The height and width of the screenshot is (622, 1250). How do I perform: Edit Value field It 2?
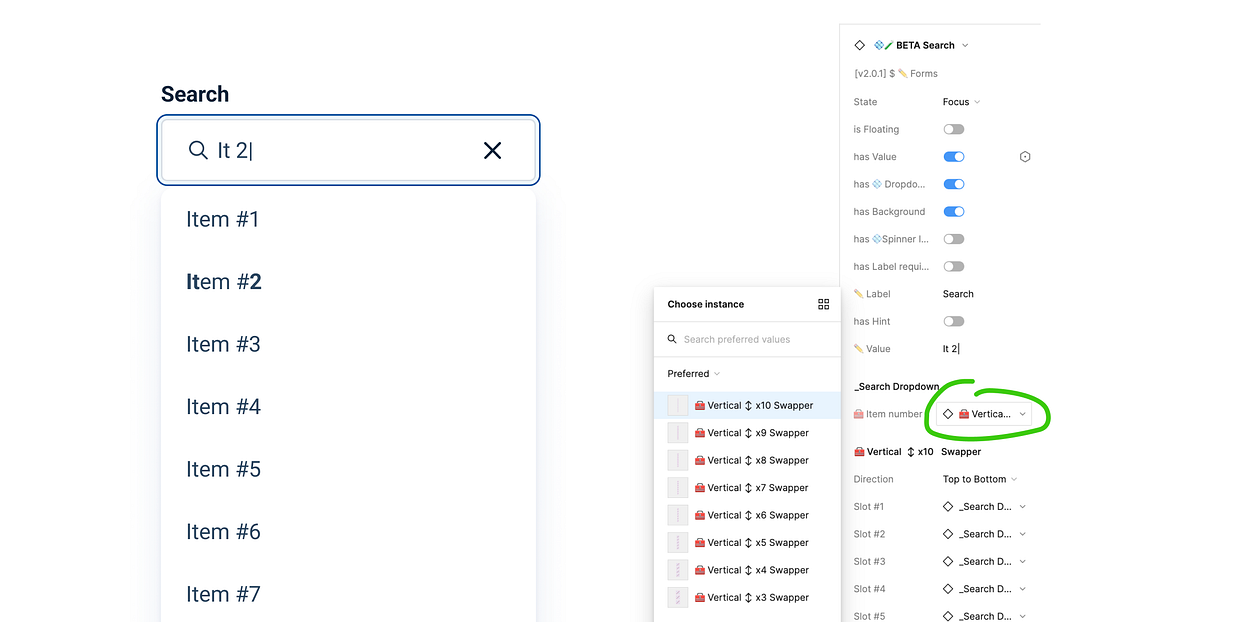(951, 349)
